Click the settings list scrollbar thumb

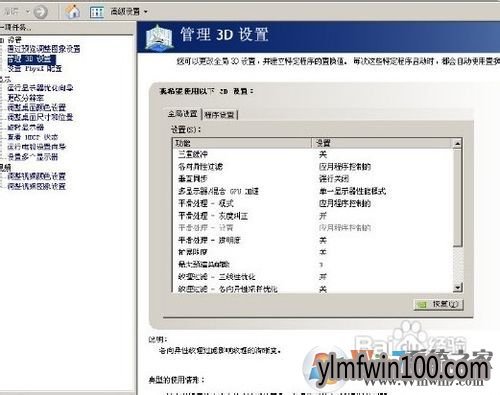point(457,198)
